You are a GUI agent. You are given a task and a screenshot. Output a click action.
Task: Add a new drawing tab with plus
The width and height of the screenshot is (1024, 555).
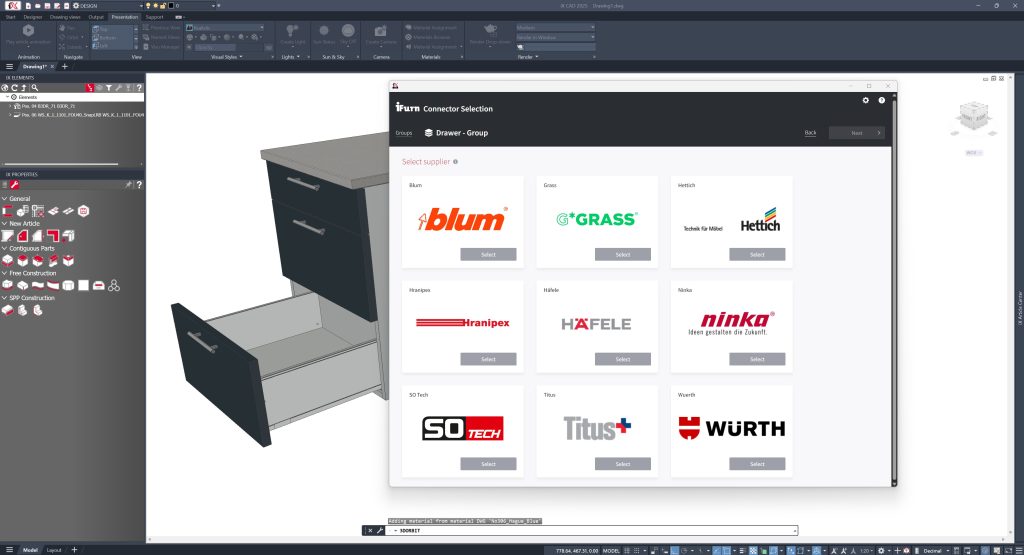(x=64, y=66)
